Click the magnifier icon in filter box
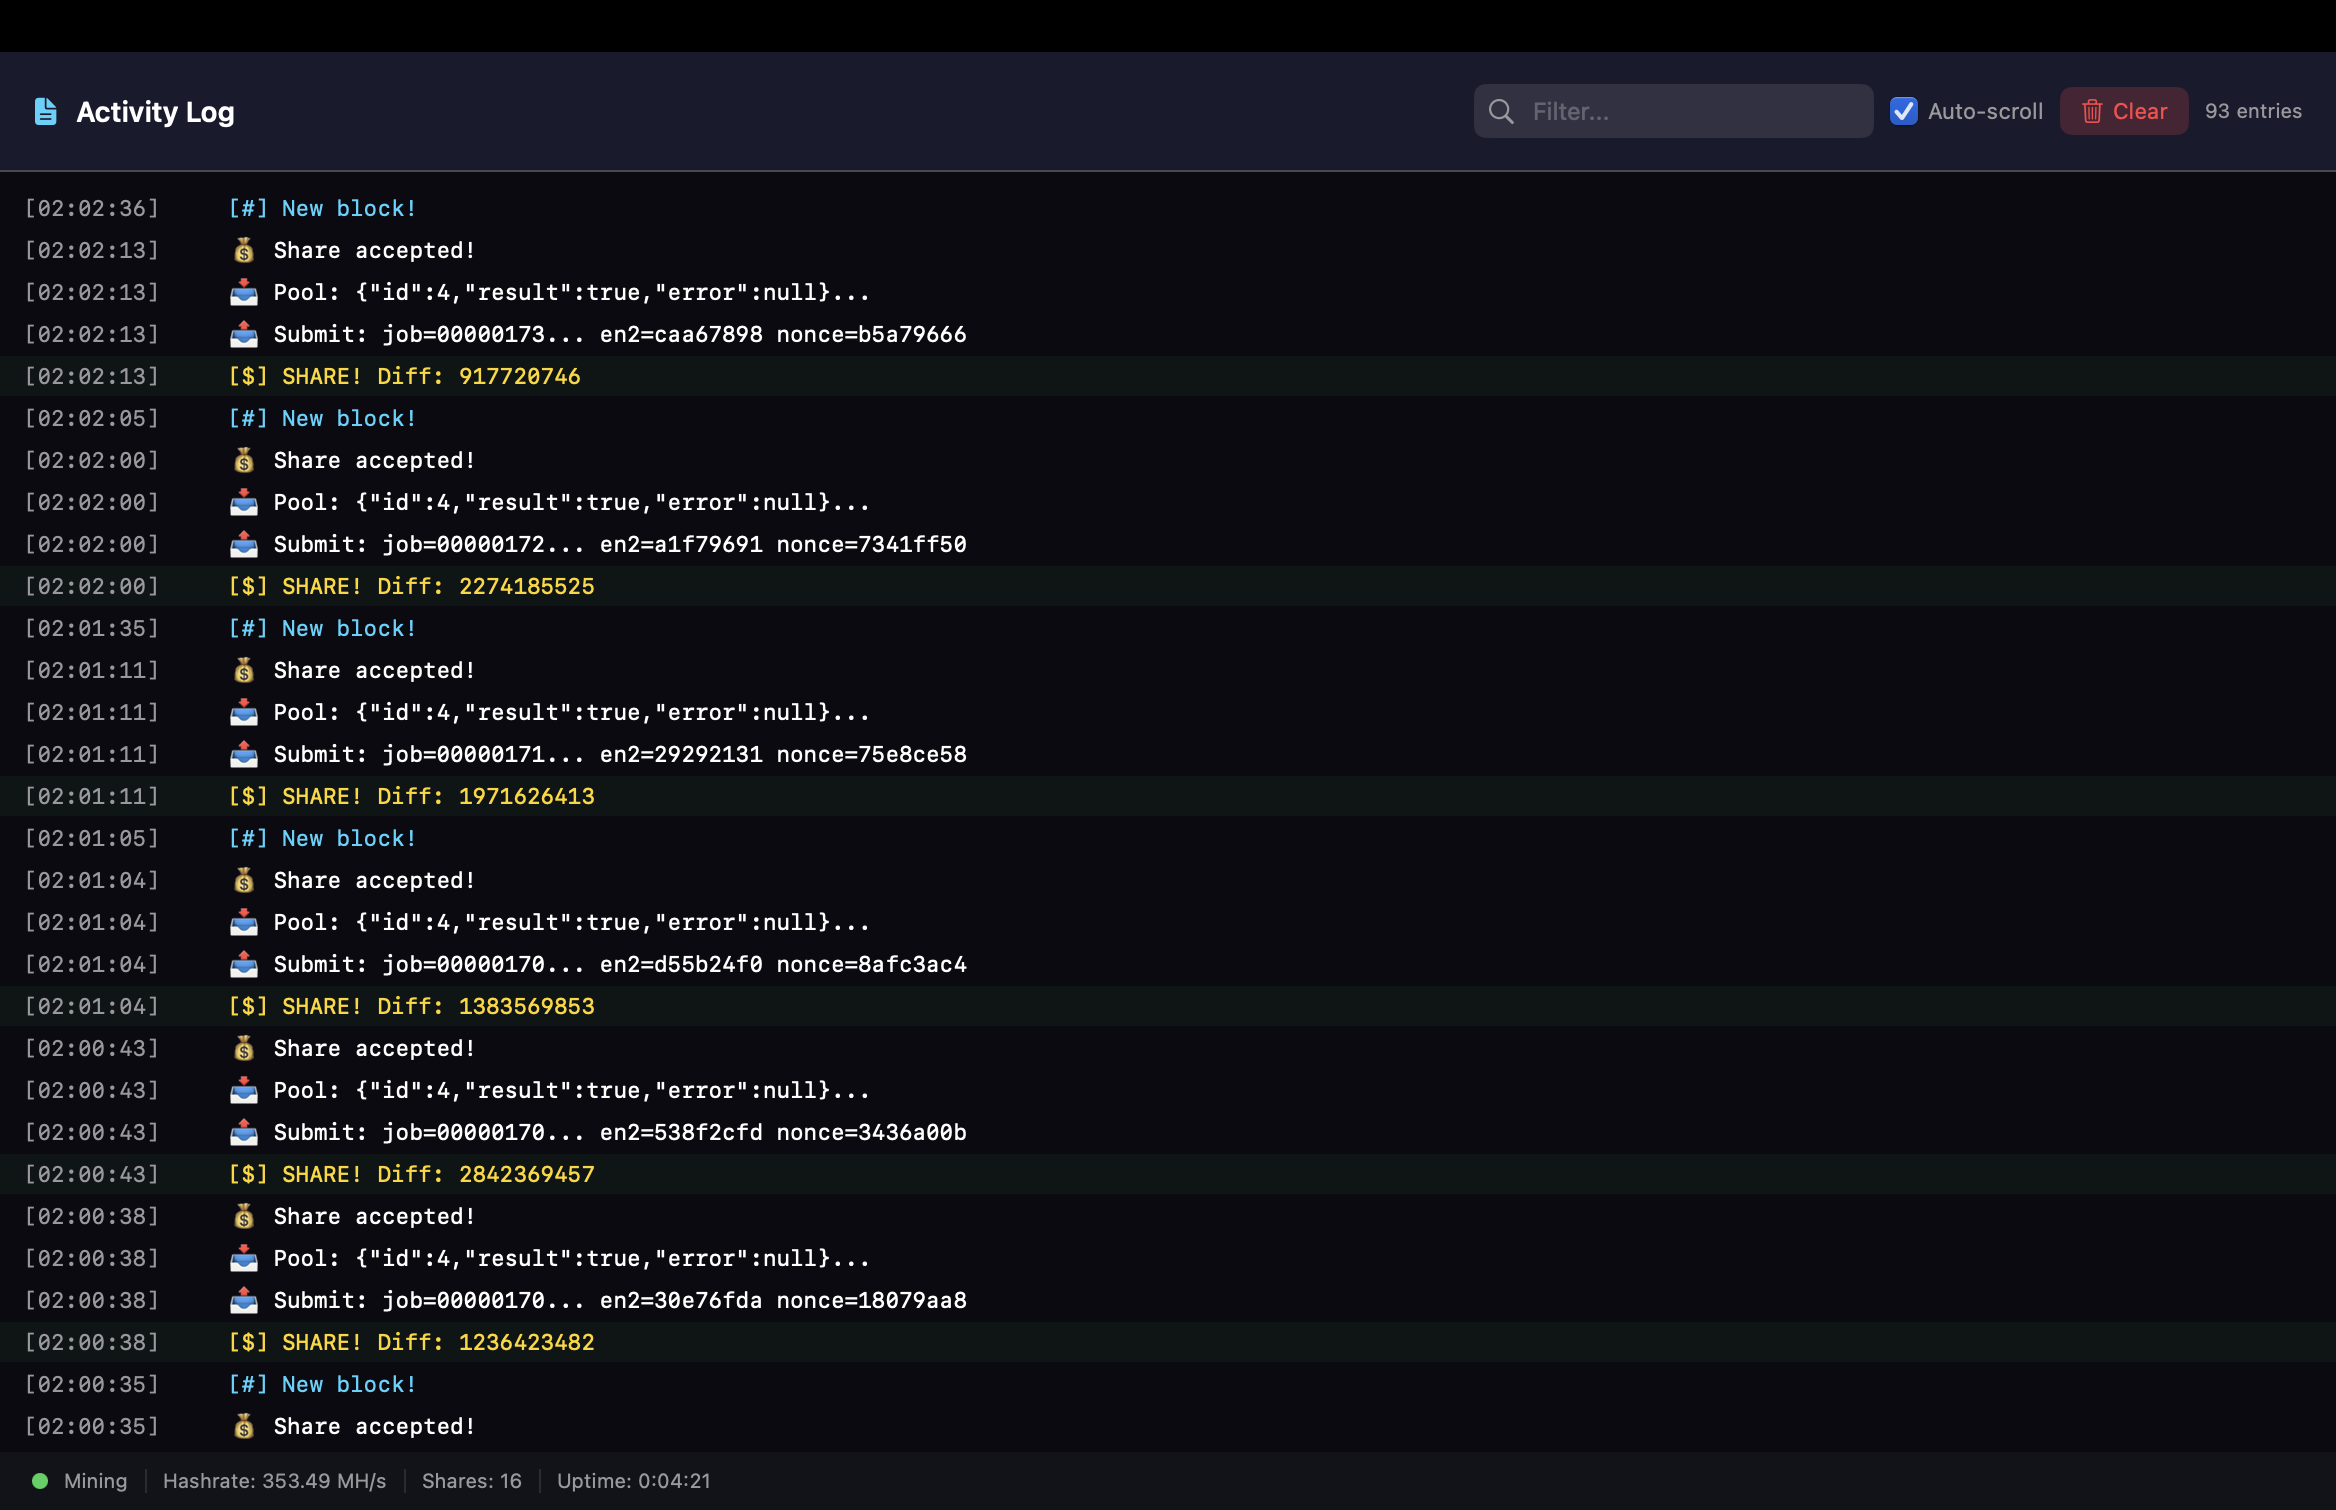The width and height of the screenshot is (2336, 1510). coord(1500,111)
